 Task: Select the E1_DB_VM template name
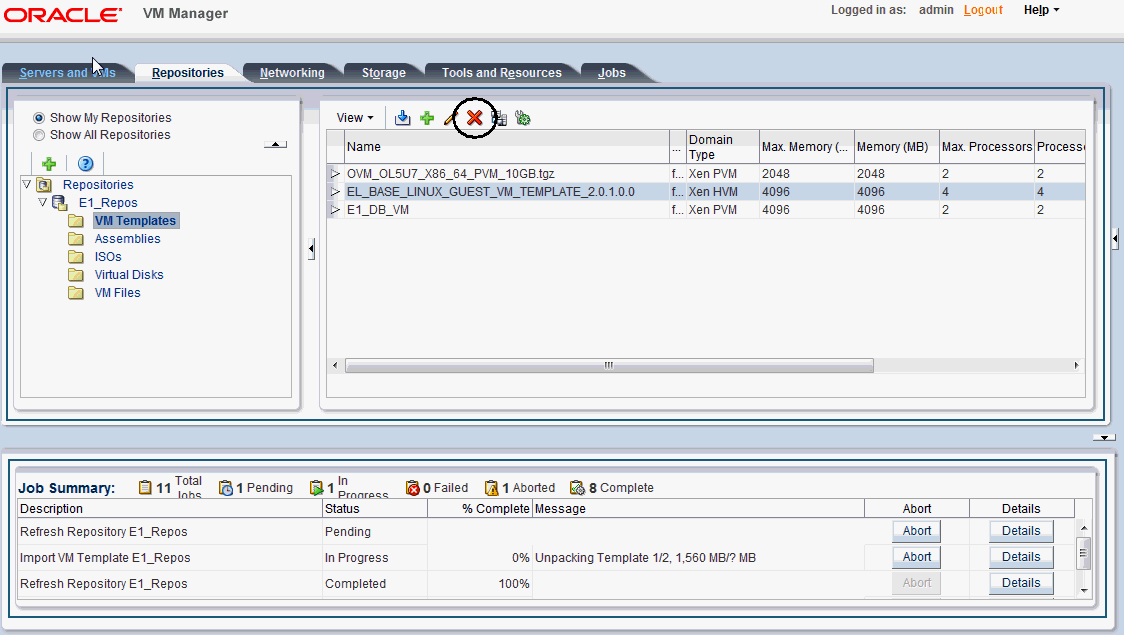point(378,209)
